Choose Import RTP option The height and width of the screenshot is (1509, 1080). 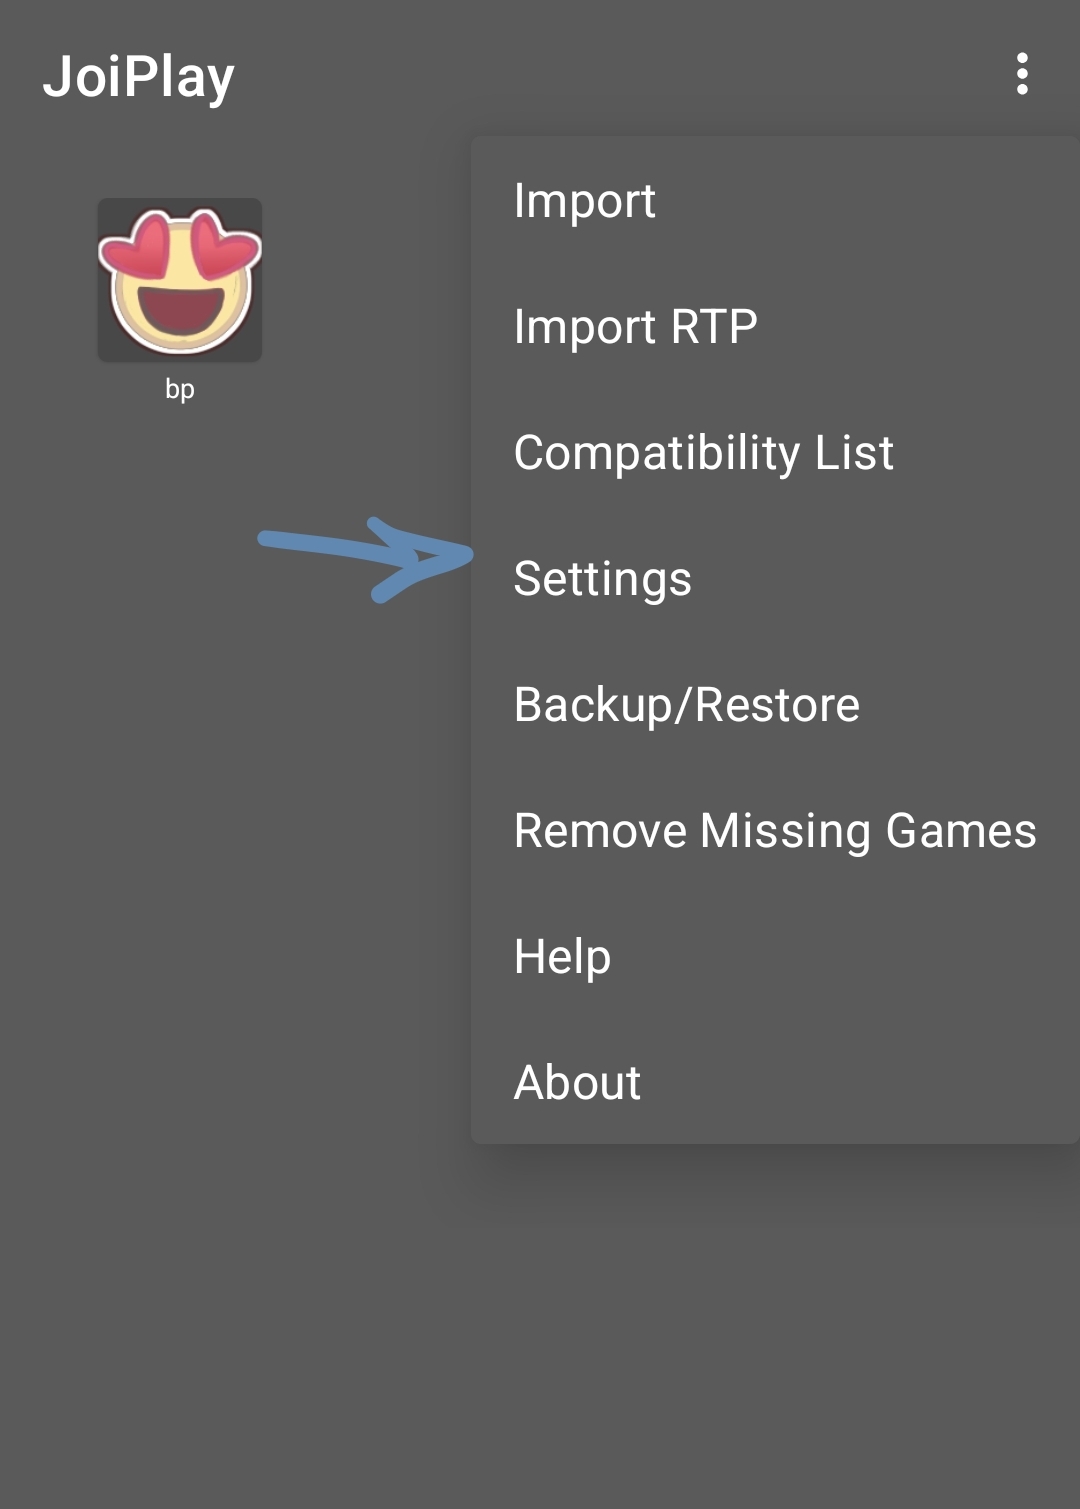pyautogui.click(x=775, y=326)
